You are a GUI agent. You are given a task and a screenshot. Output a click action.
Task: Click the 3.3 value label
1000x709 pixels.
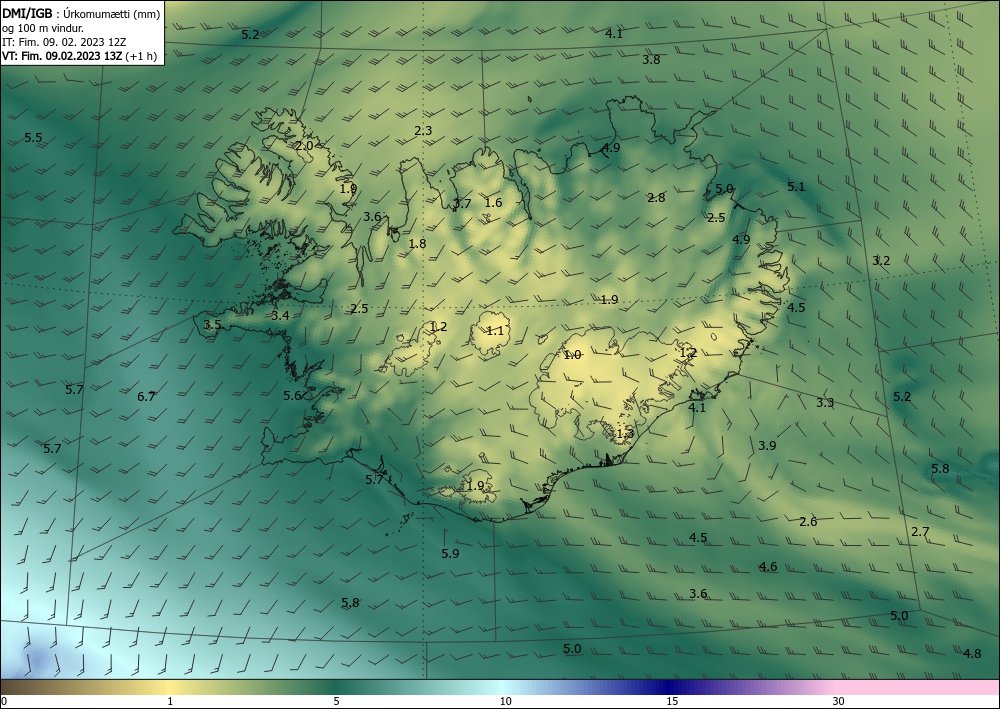[x=825, y=402]
